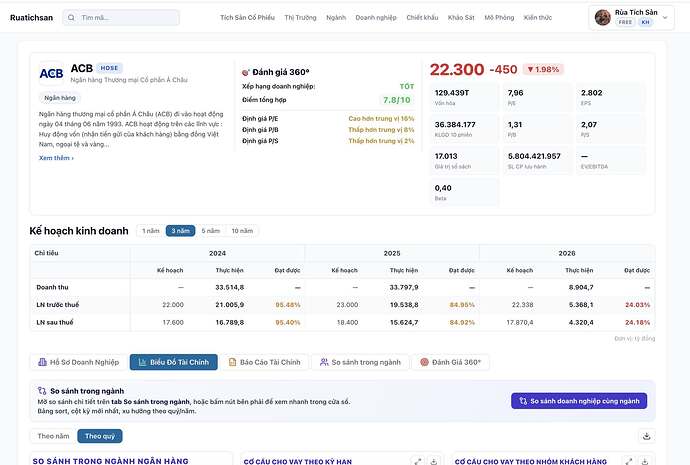
Task: Click the 'Chỉ tiêu' column header
Action: pyautogui.click(x=46, y=253)
